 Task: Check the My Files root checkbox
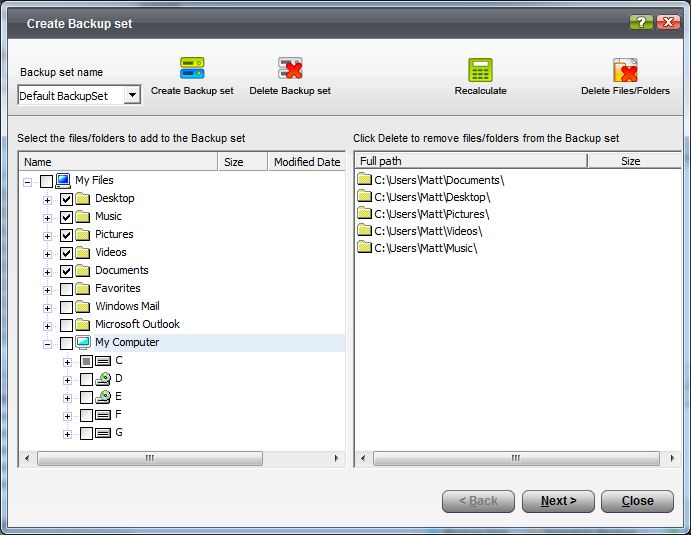(46, 181)
